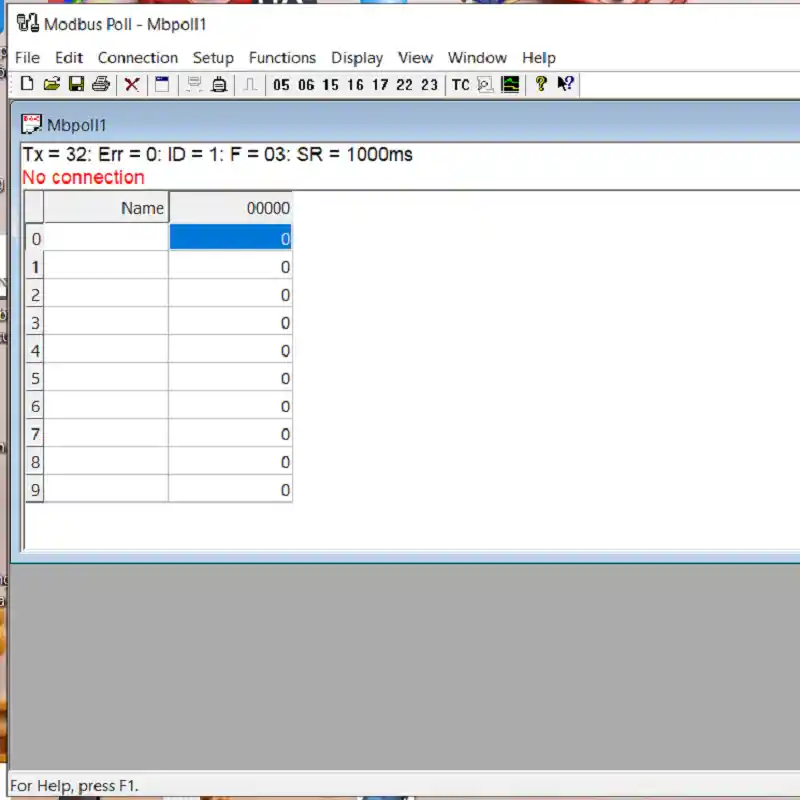800x800 pixels.
Task: Click the red X delete icon
Action: click(x=132, y=84)
